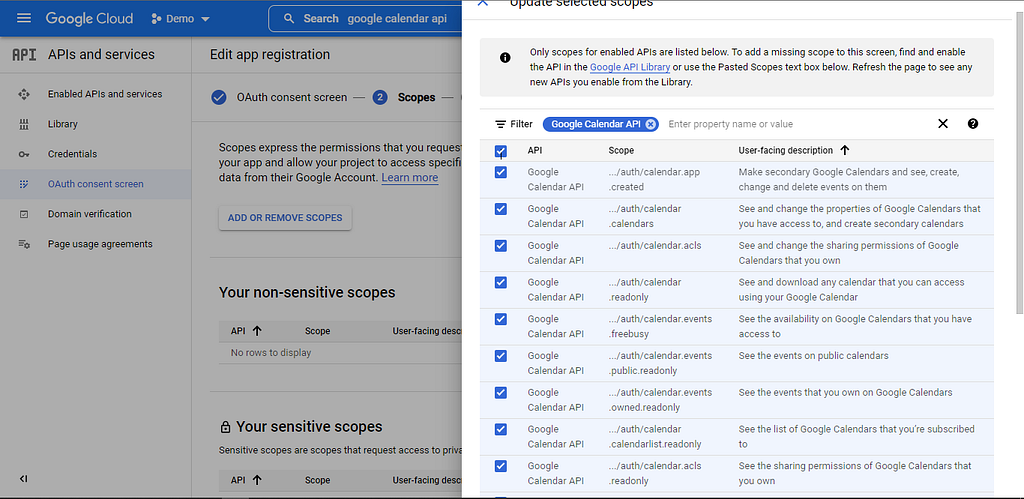Screen dimensions: 1024x499
Task: Click the search box with google calendar api
Action: click(x=364, y=18)
